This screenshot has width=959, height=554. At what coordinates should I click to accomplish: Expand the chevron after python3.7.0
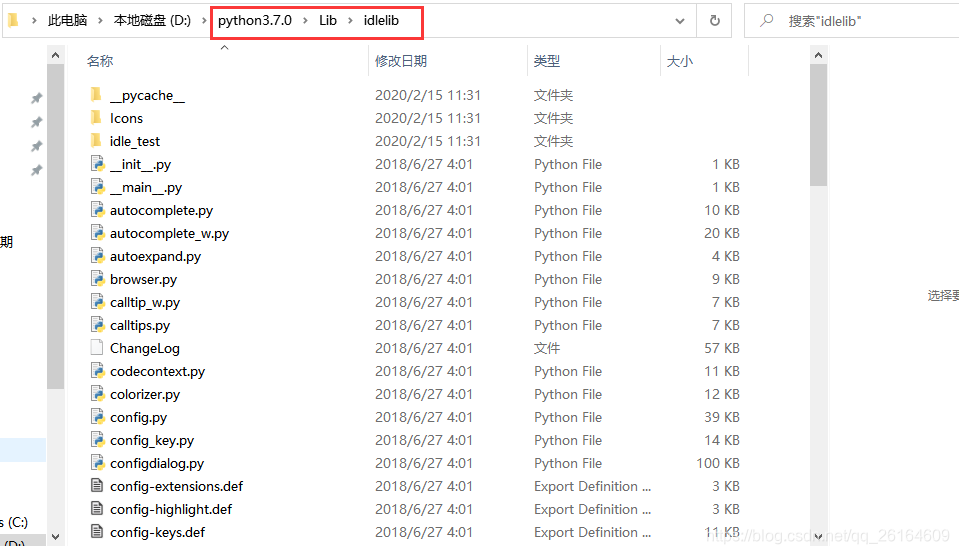click(305, 21)
